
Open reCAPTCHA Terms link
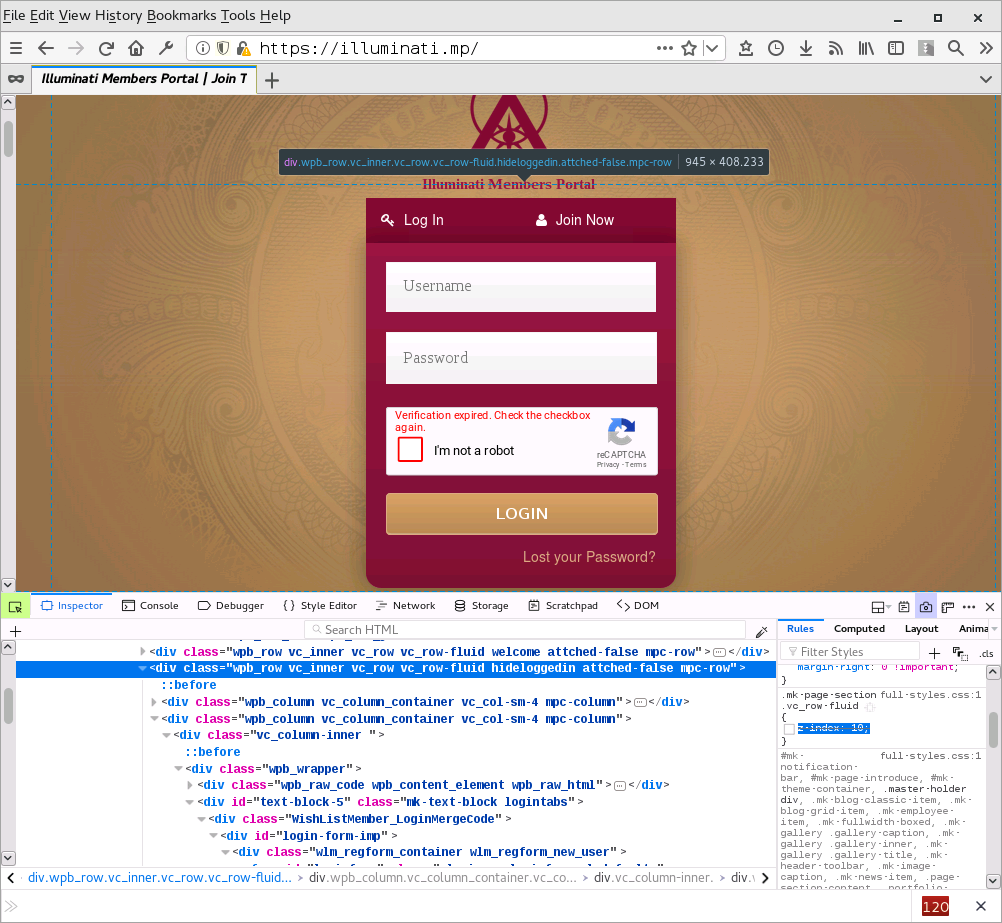pos(635,465)
